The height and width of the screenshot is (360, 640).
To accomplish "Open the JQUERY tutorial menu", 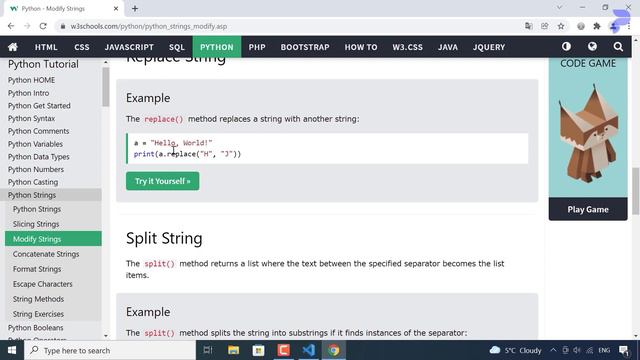I will tap(489, 47).
